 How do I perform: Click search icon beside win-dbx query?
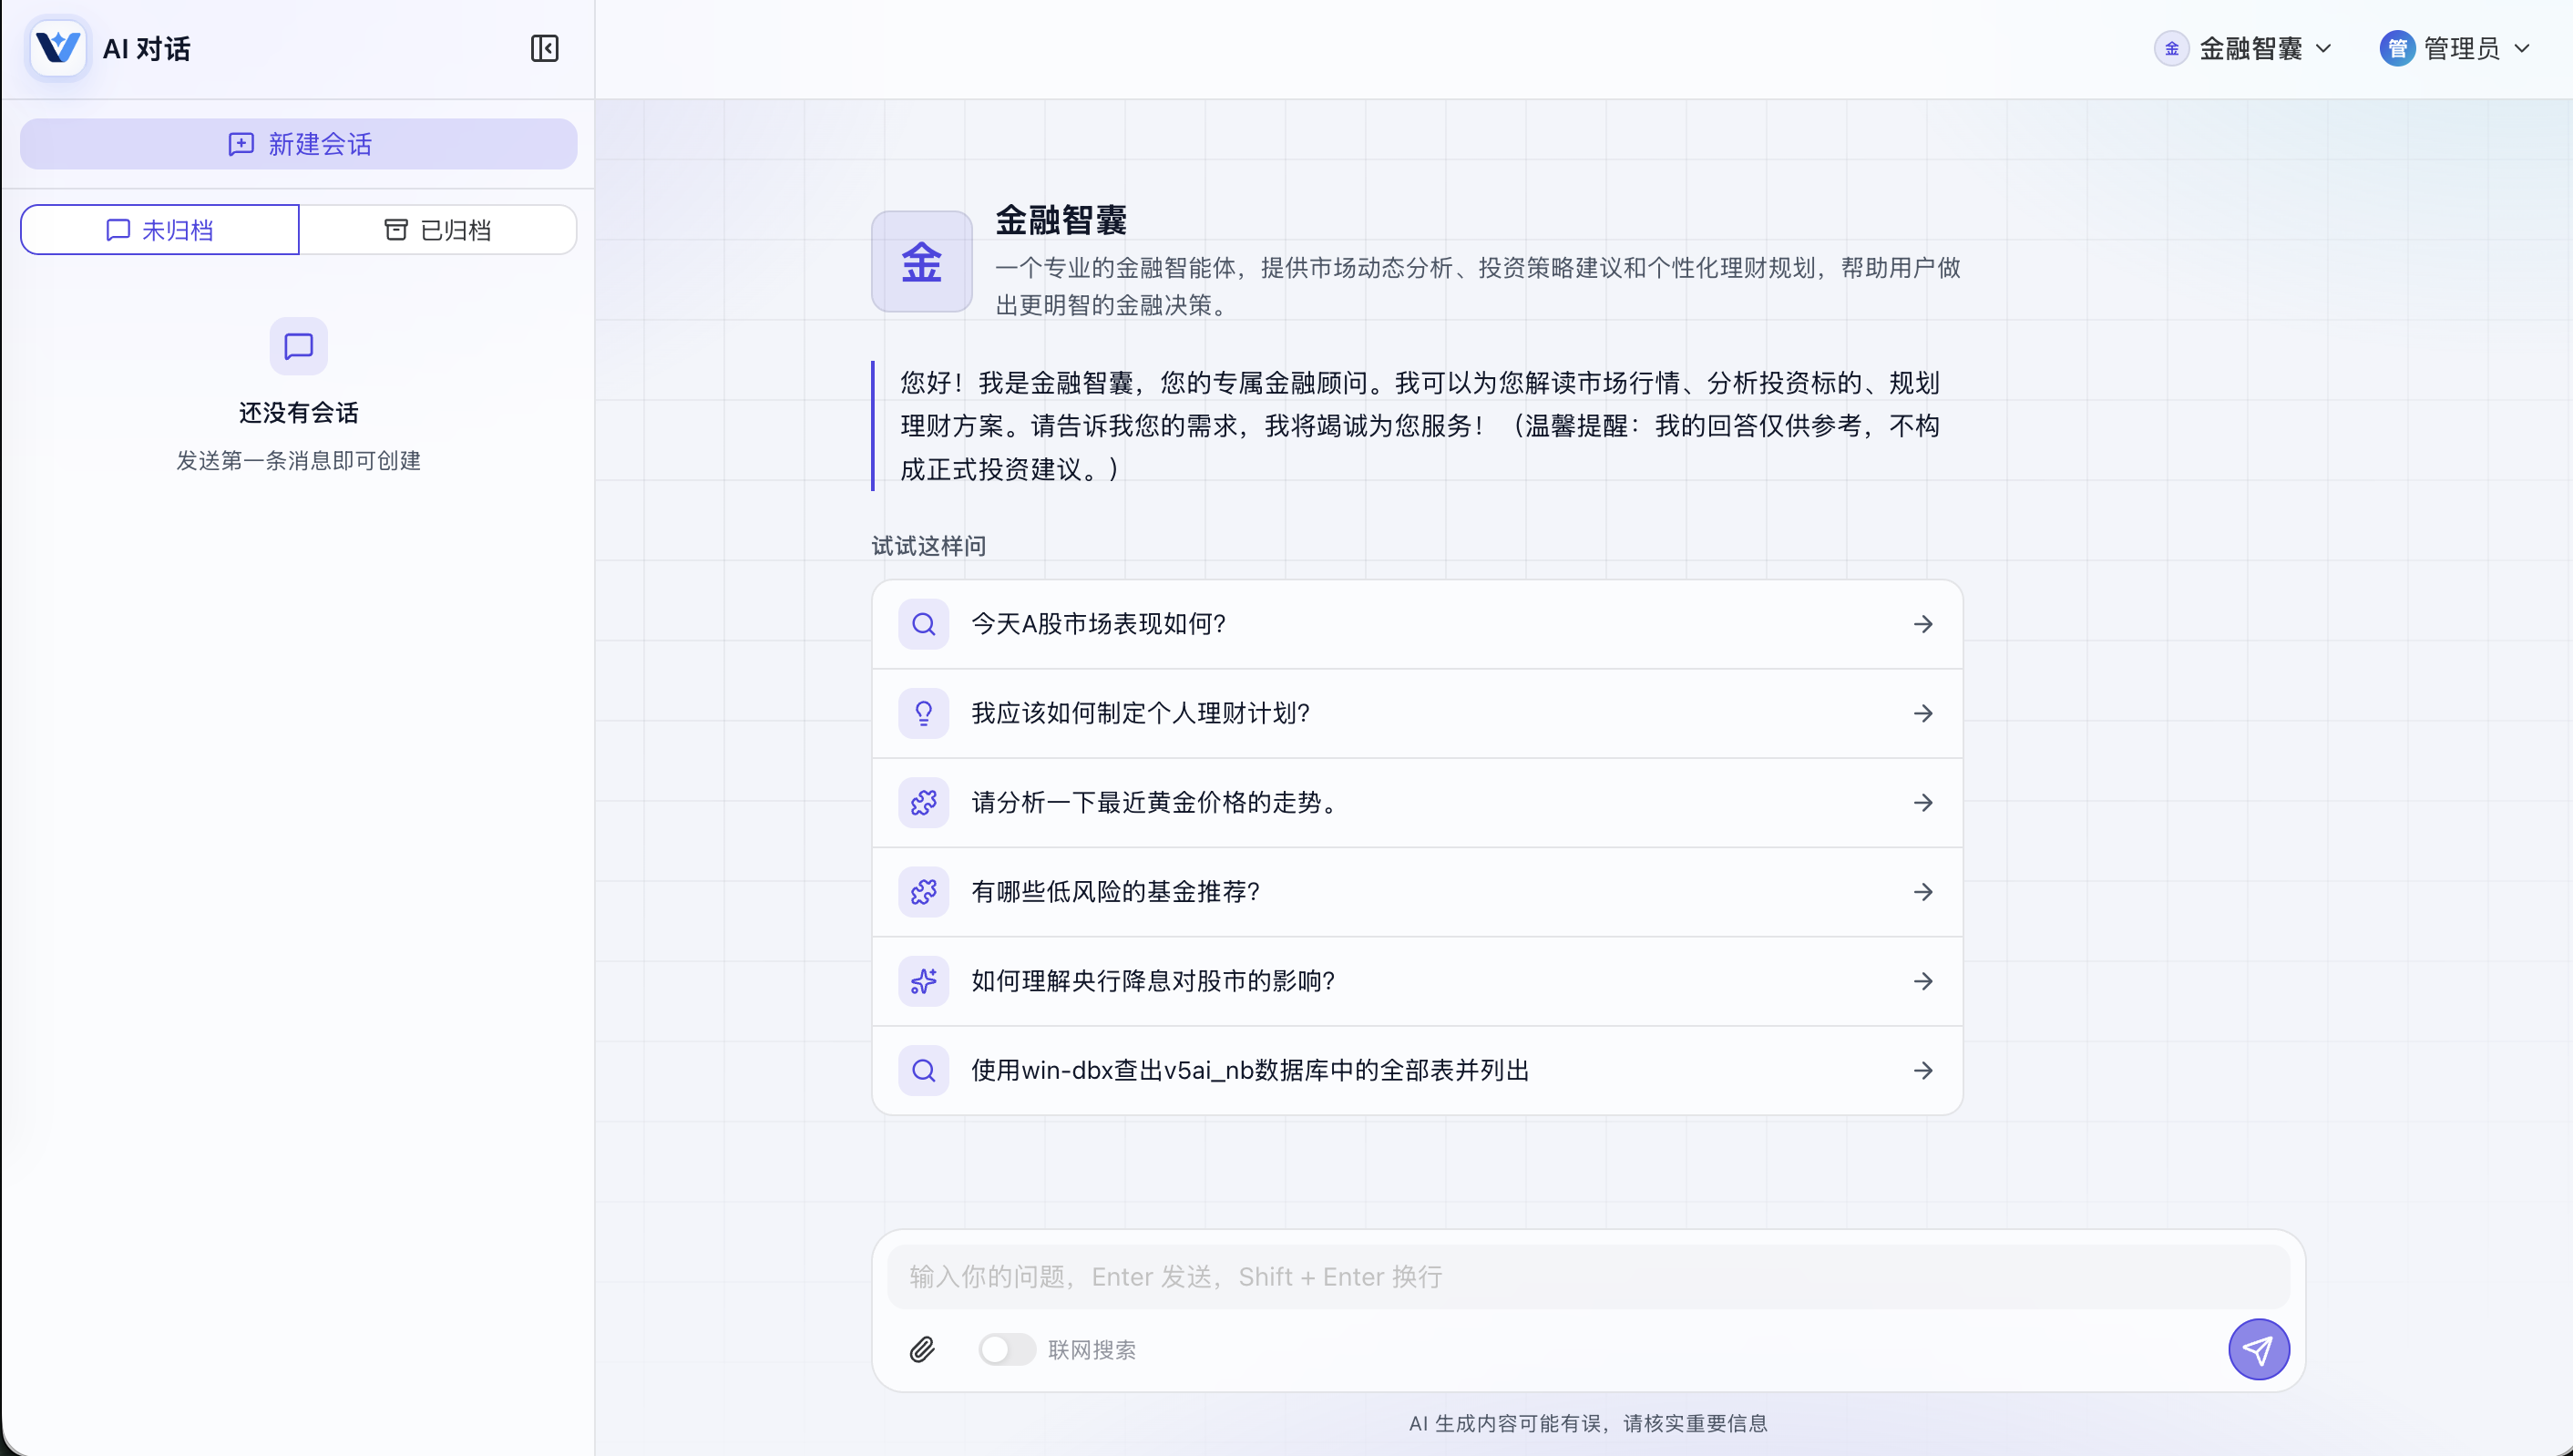(x=923, y=1070)
